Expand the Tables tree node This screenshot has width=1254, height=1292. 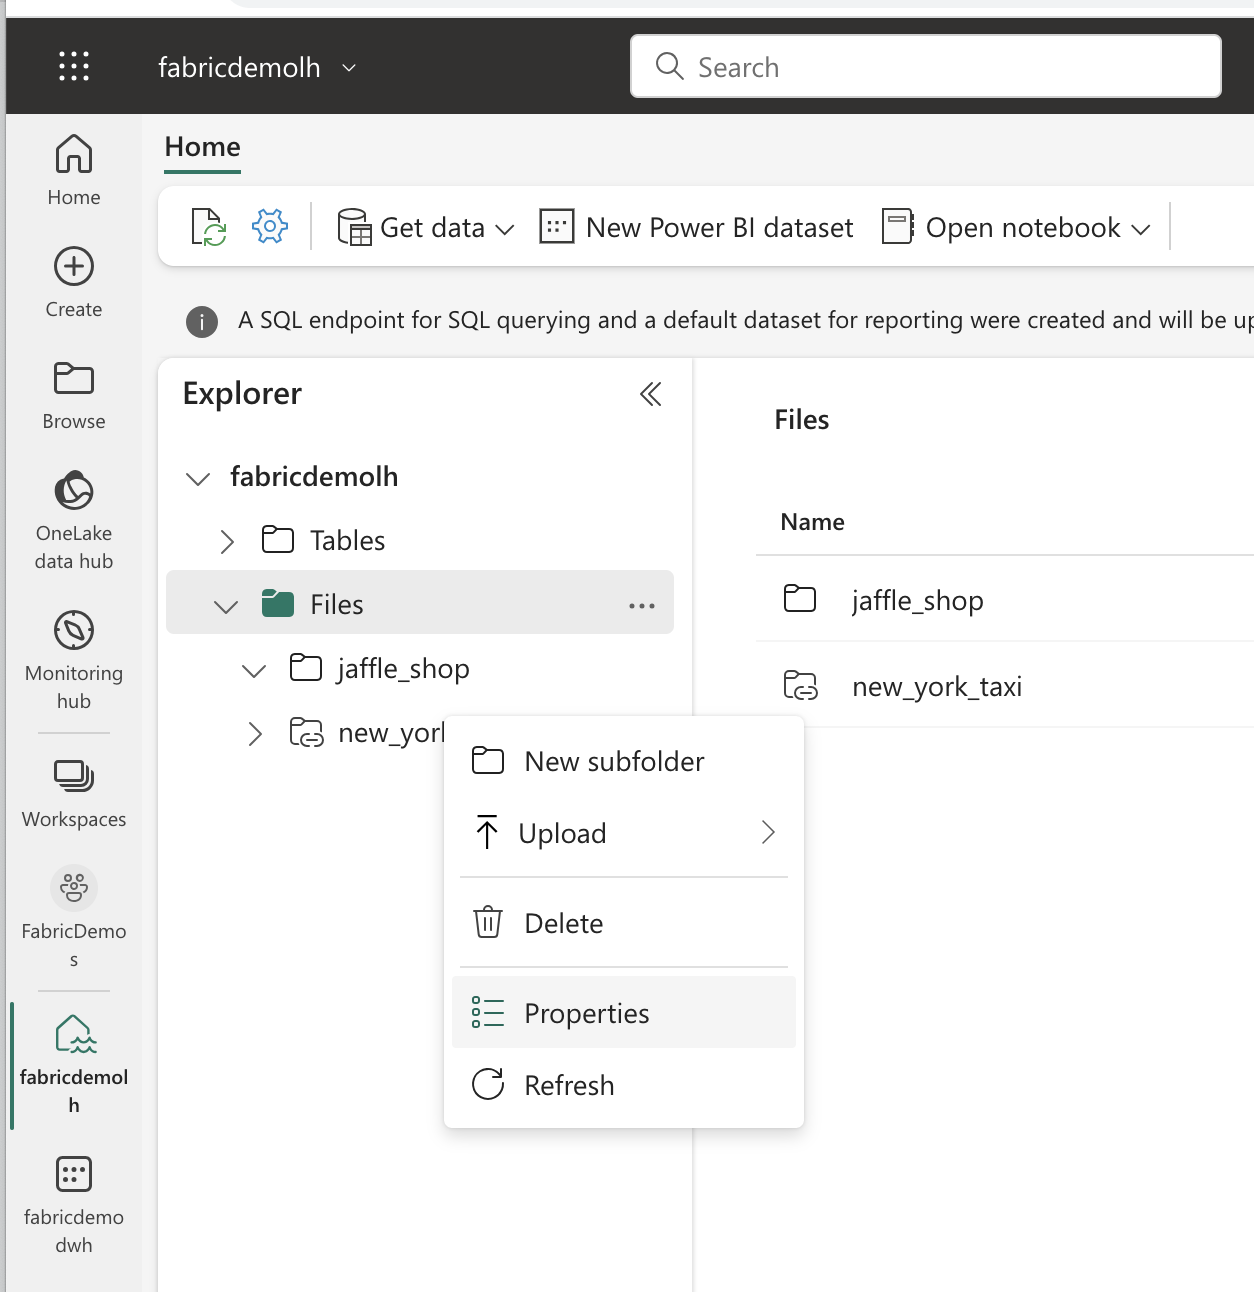point(227,540)
